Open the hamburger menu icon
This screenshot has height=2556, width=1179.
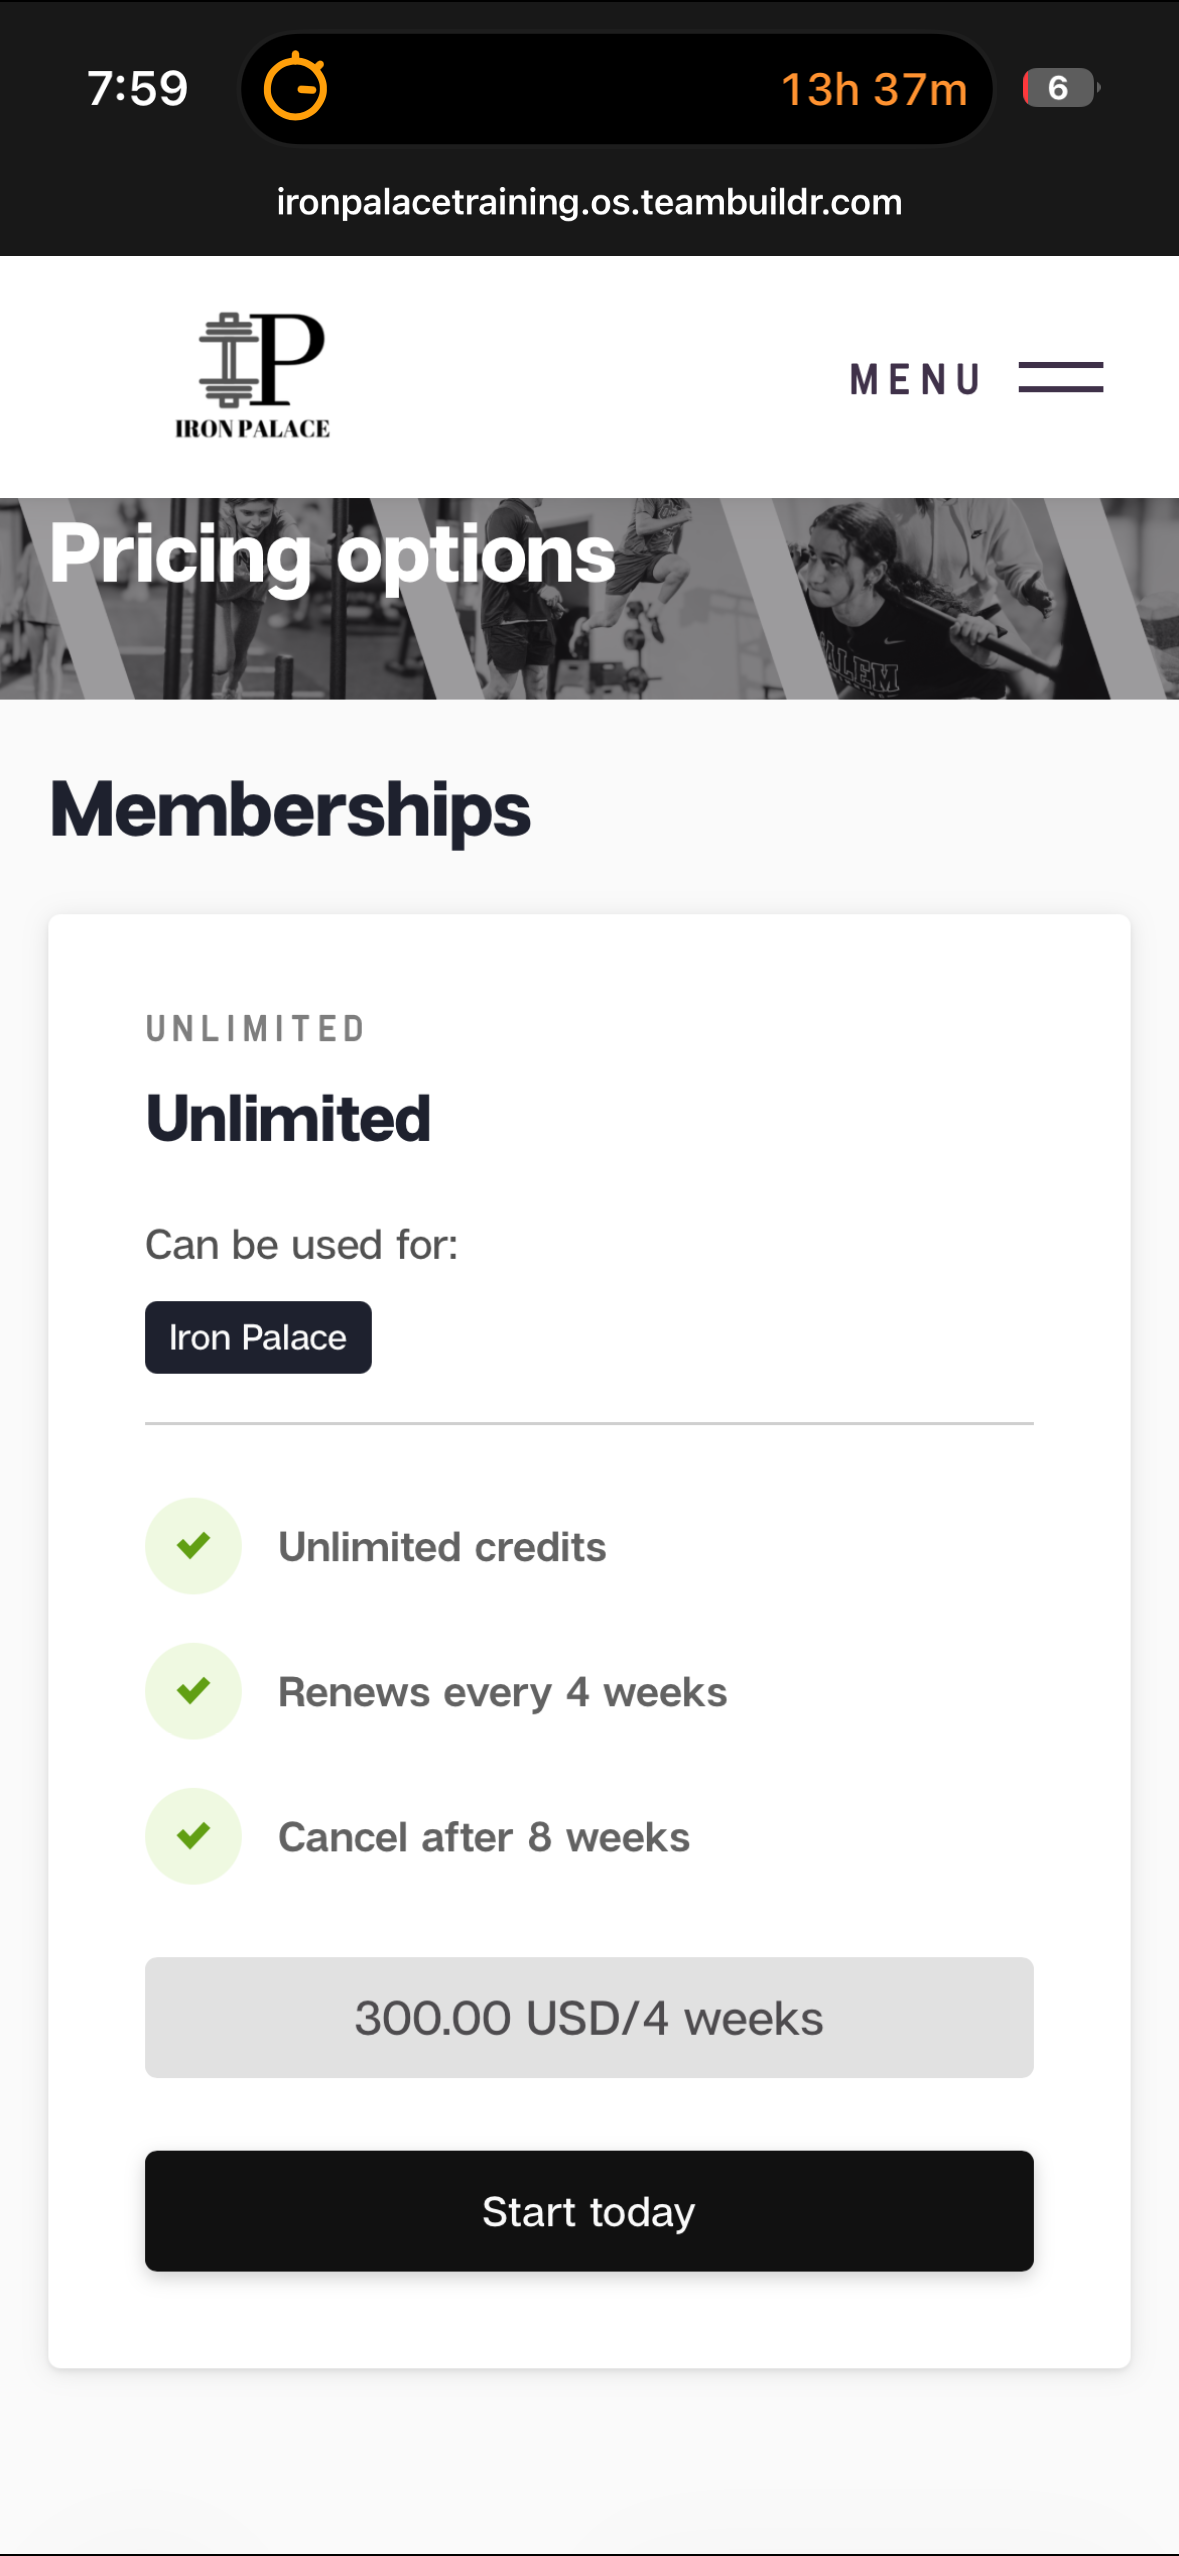click(x=1060, y=378)
